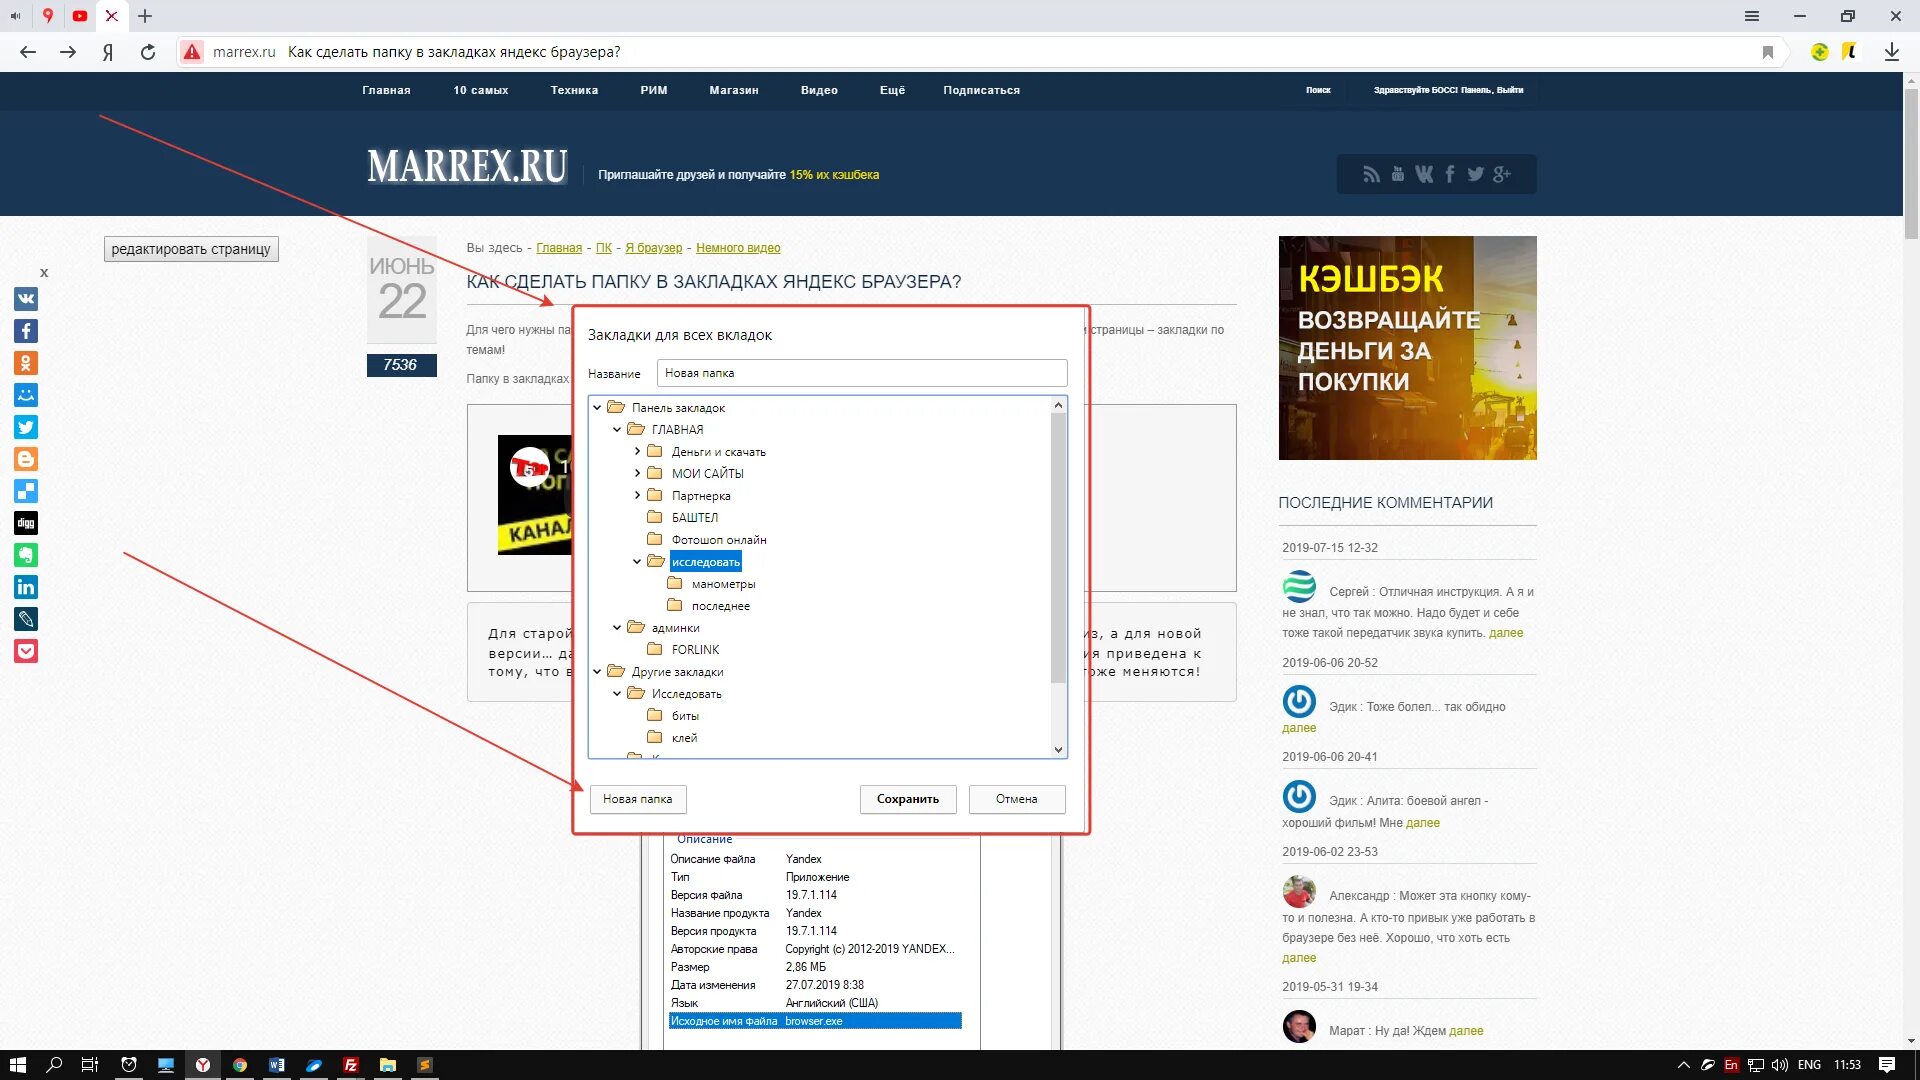Screen dimensions: 1920x1080
Task: Click the Twitter share icon
Action: click(28, 426)
